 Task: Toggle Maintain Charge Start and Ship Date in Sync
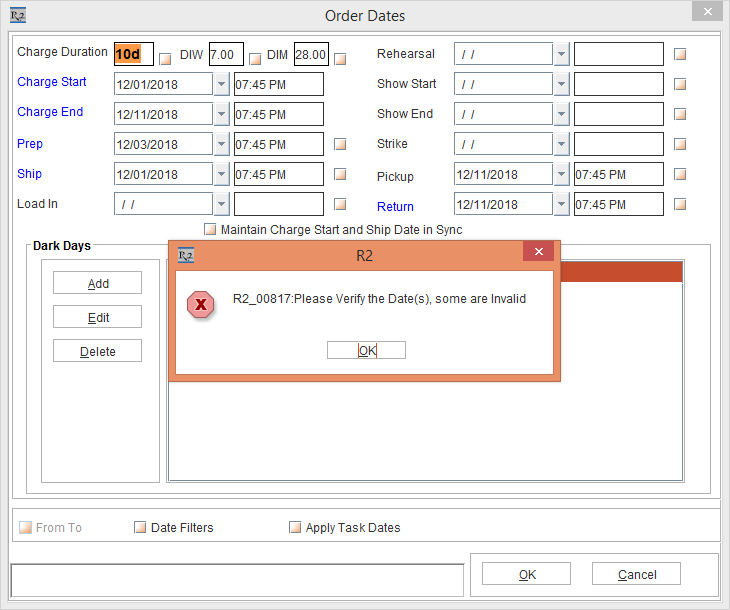[210, 229]
